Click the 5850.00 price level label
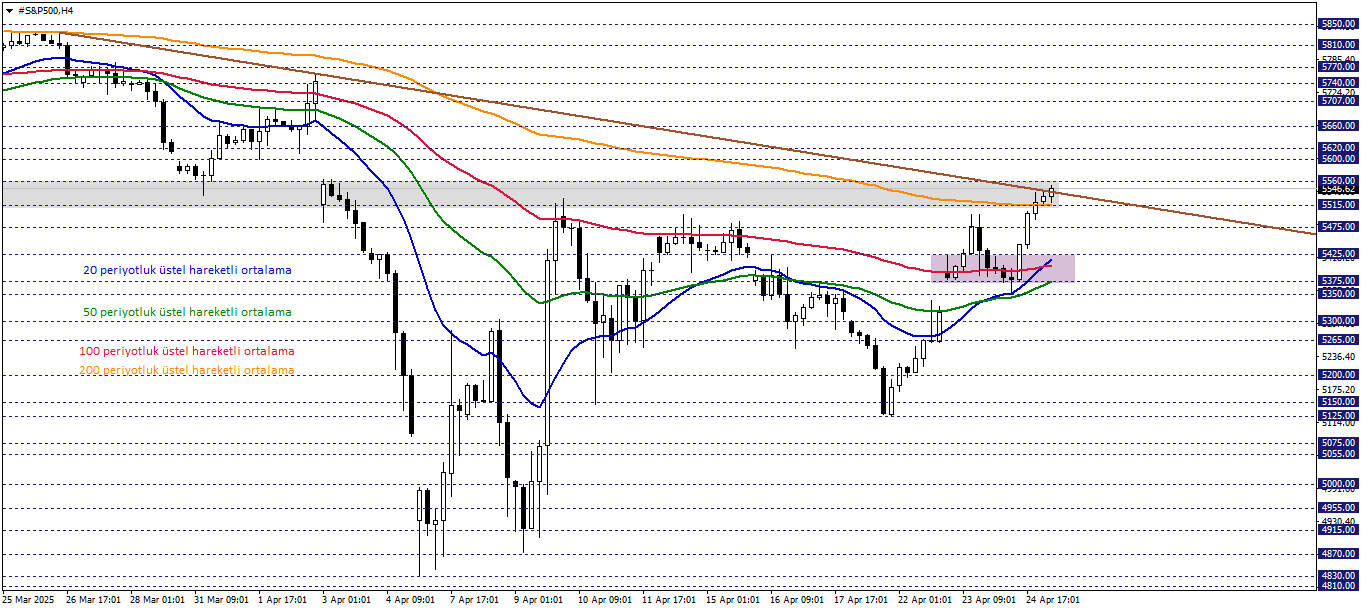 (1338, 24)
